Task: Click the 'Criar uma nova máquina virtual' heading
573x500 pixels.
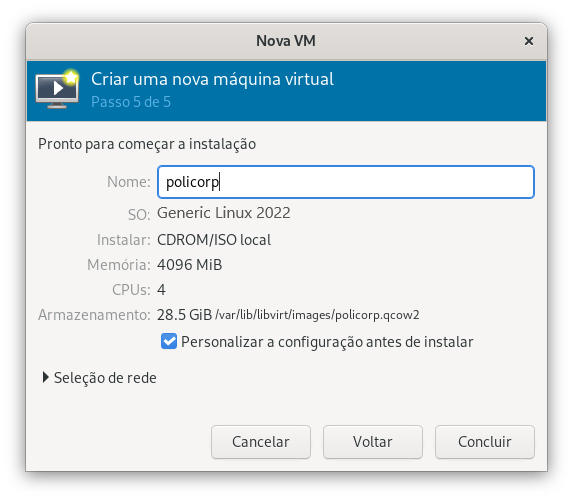Action: tap(212, 79)
